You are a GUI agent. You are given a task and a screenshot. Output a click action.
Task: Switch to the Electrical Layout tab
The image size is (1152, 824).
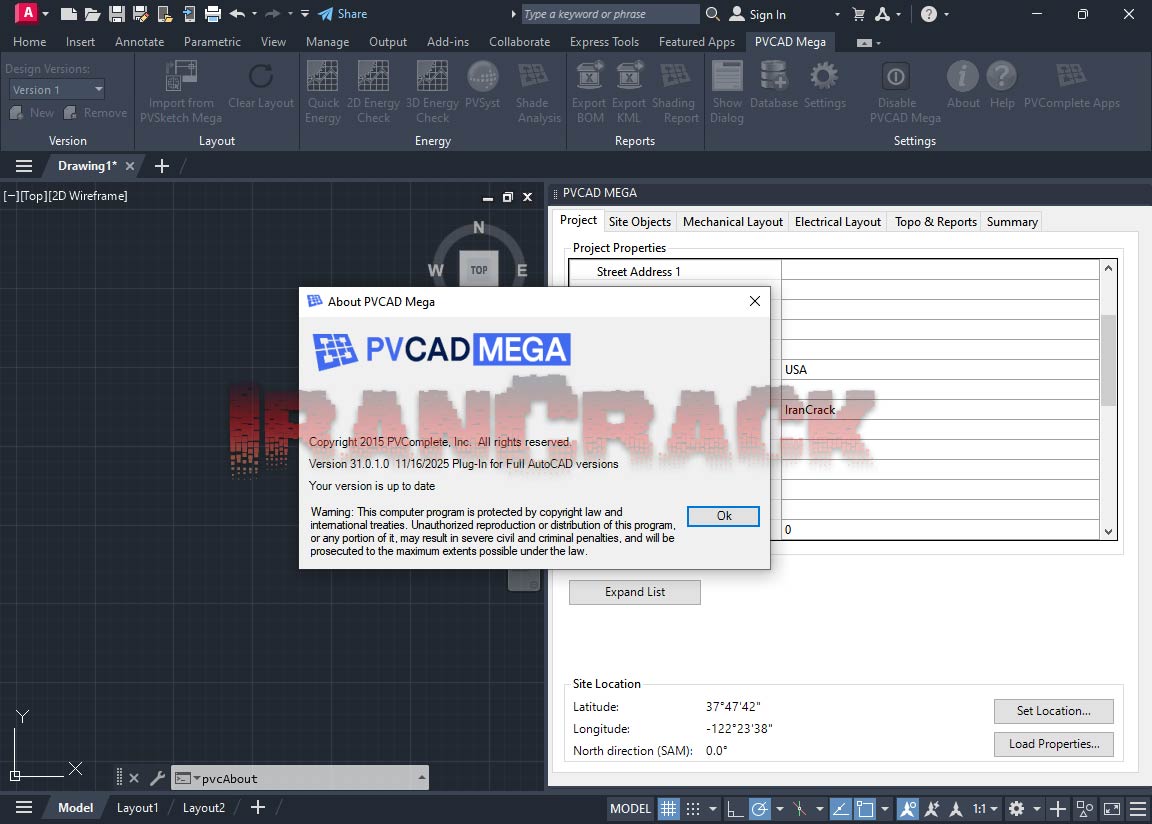point(838,221)
